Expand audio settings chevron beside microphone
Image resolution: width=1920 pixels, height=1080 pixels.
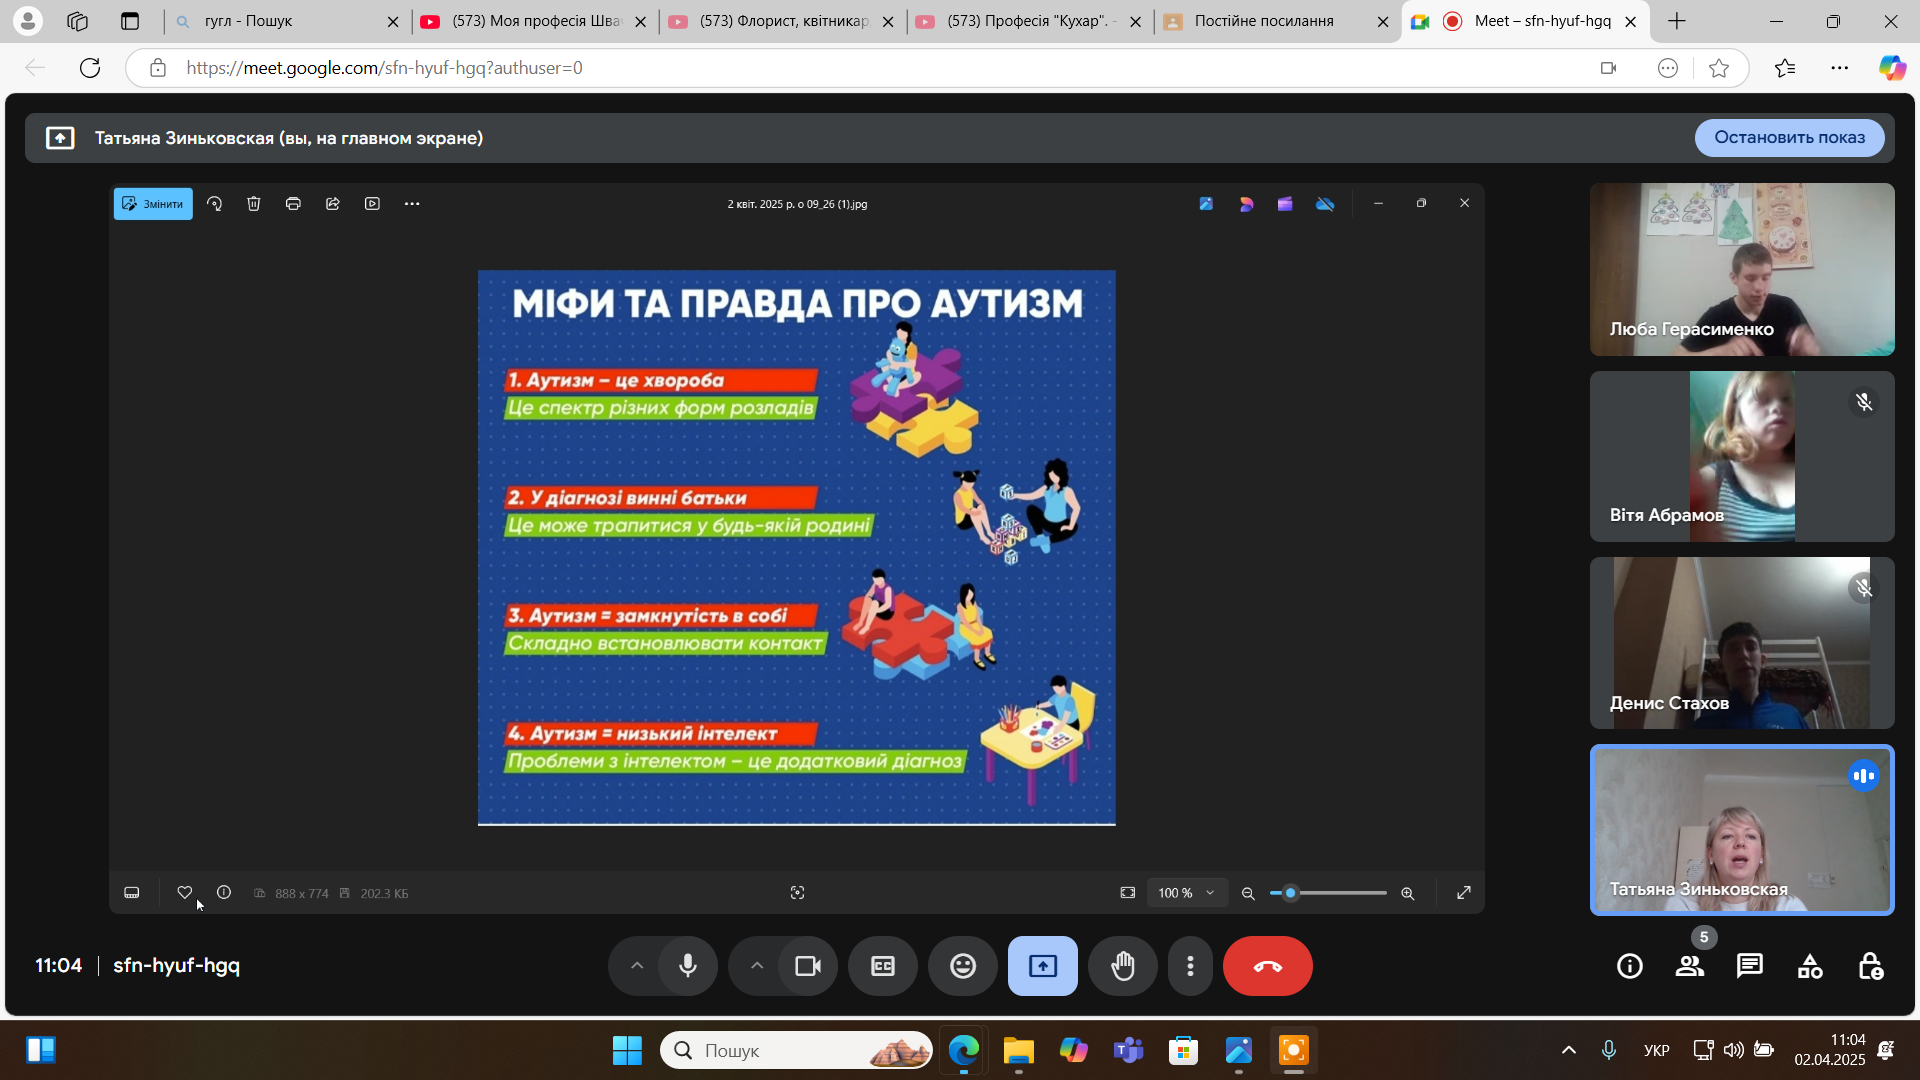pos(637,966)
